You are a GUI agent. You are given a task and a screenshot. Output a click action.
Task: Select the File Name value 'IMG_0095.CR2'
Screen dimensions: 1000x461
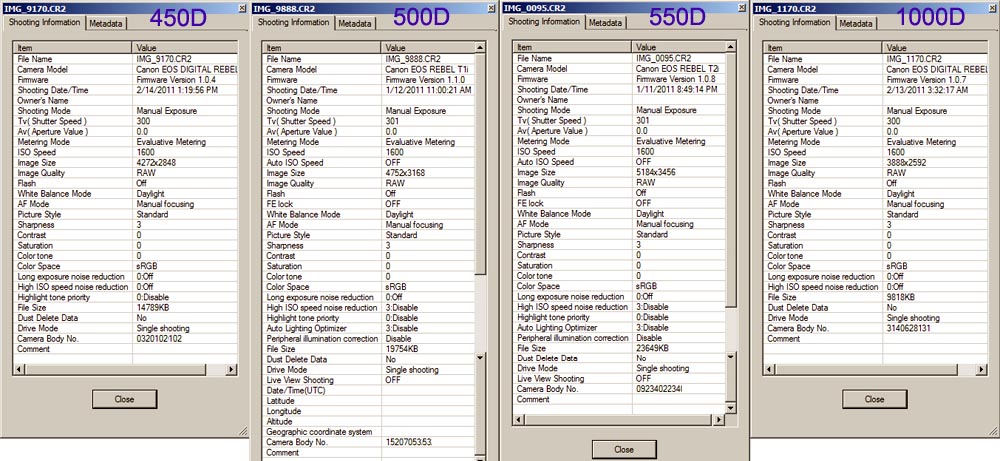[665, 58]
